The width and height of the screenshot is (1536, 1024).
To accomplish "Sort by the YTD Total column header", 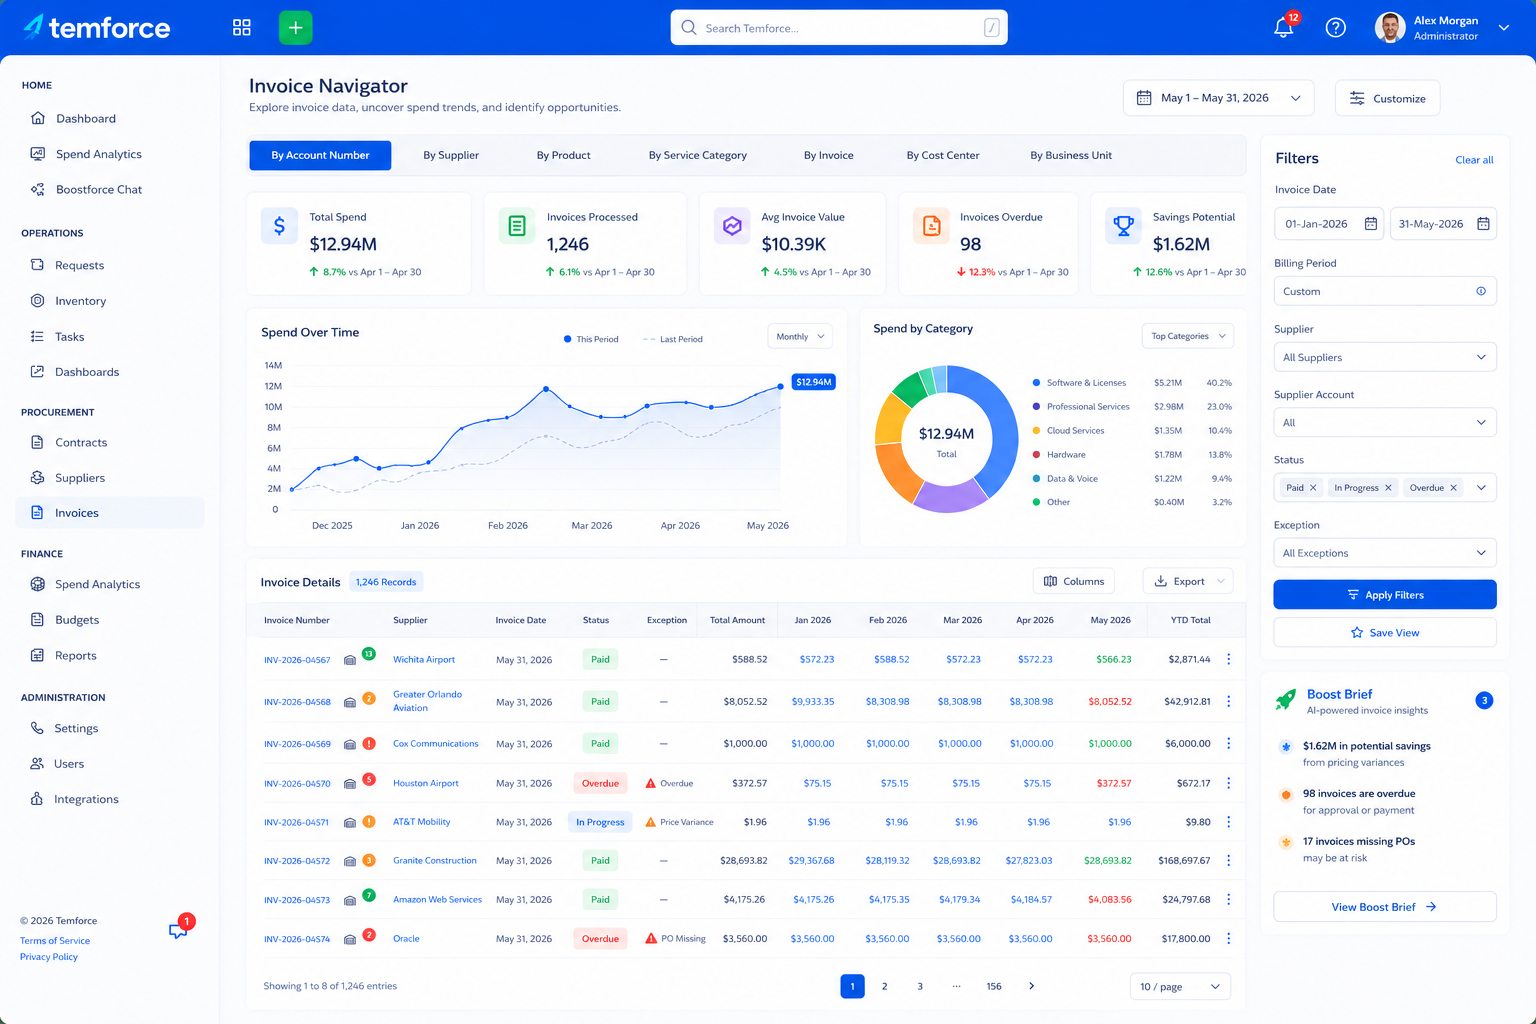I will point(1190,620).
